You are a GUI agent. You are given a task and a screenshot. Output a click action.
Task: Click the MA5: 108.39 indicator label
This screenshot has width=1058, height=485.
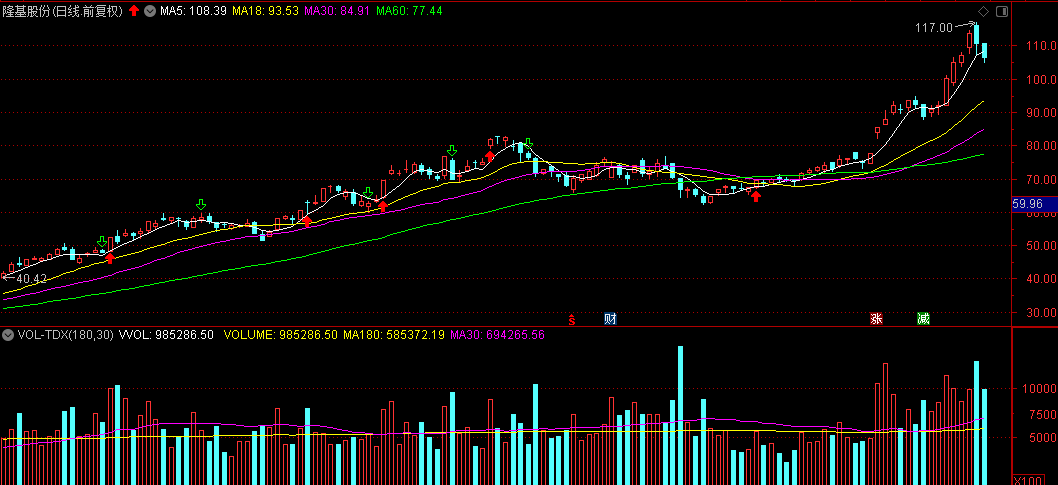coord(193,11)
